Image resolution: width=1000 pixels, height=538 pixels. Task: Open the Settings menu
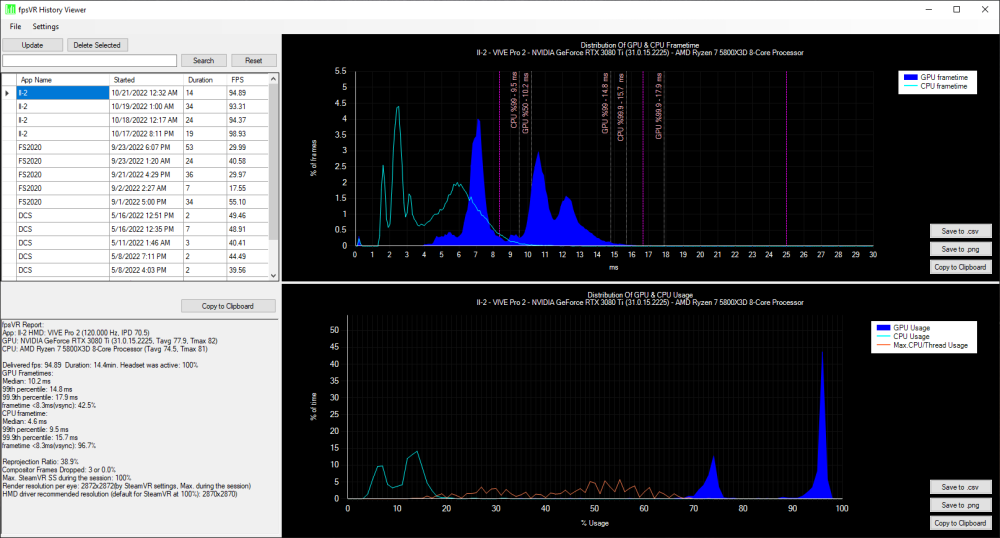coord(45,26)
